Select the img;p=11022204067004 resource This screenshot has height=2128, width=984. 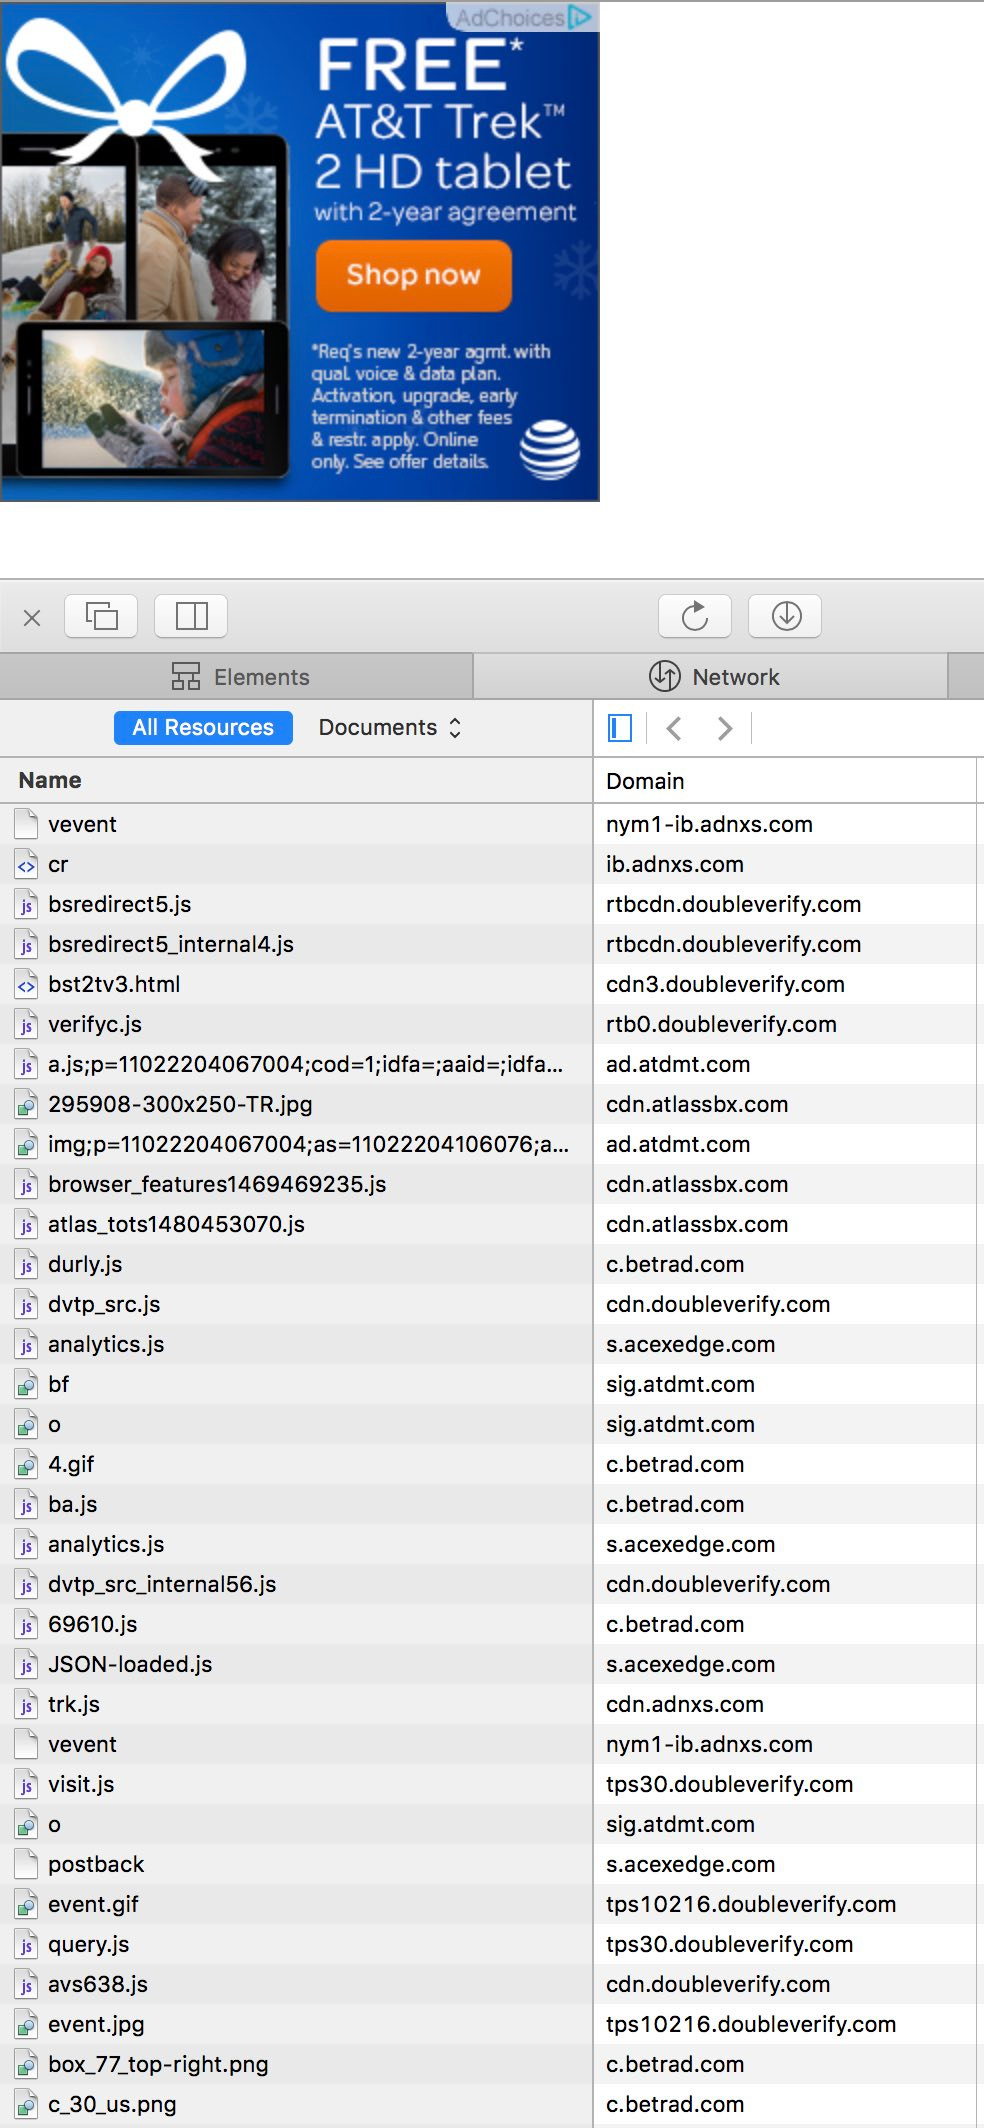pyautogui.click(x=296, y=1144)
